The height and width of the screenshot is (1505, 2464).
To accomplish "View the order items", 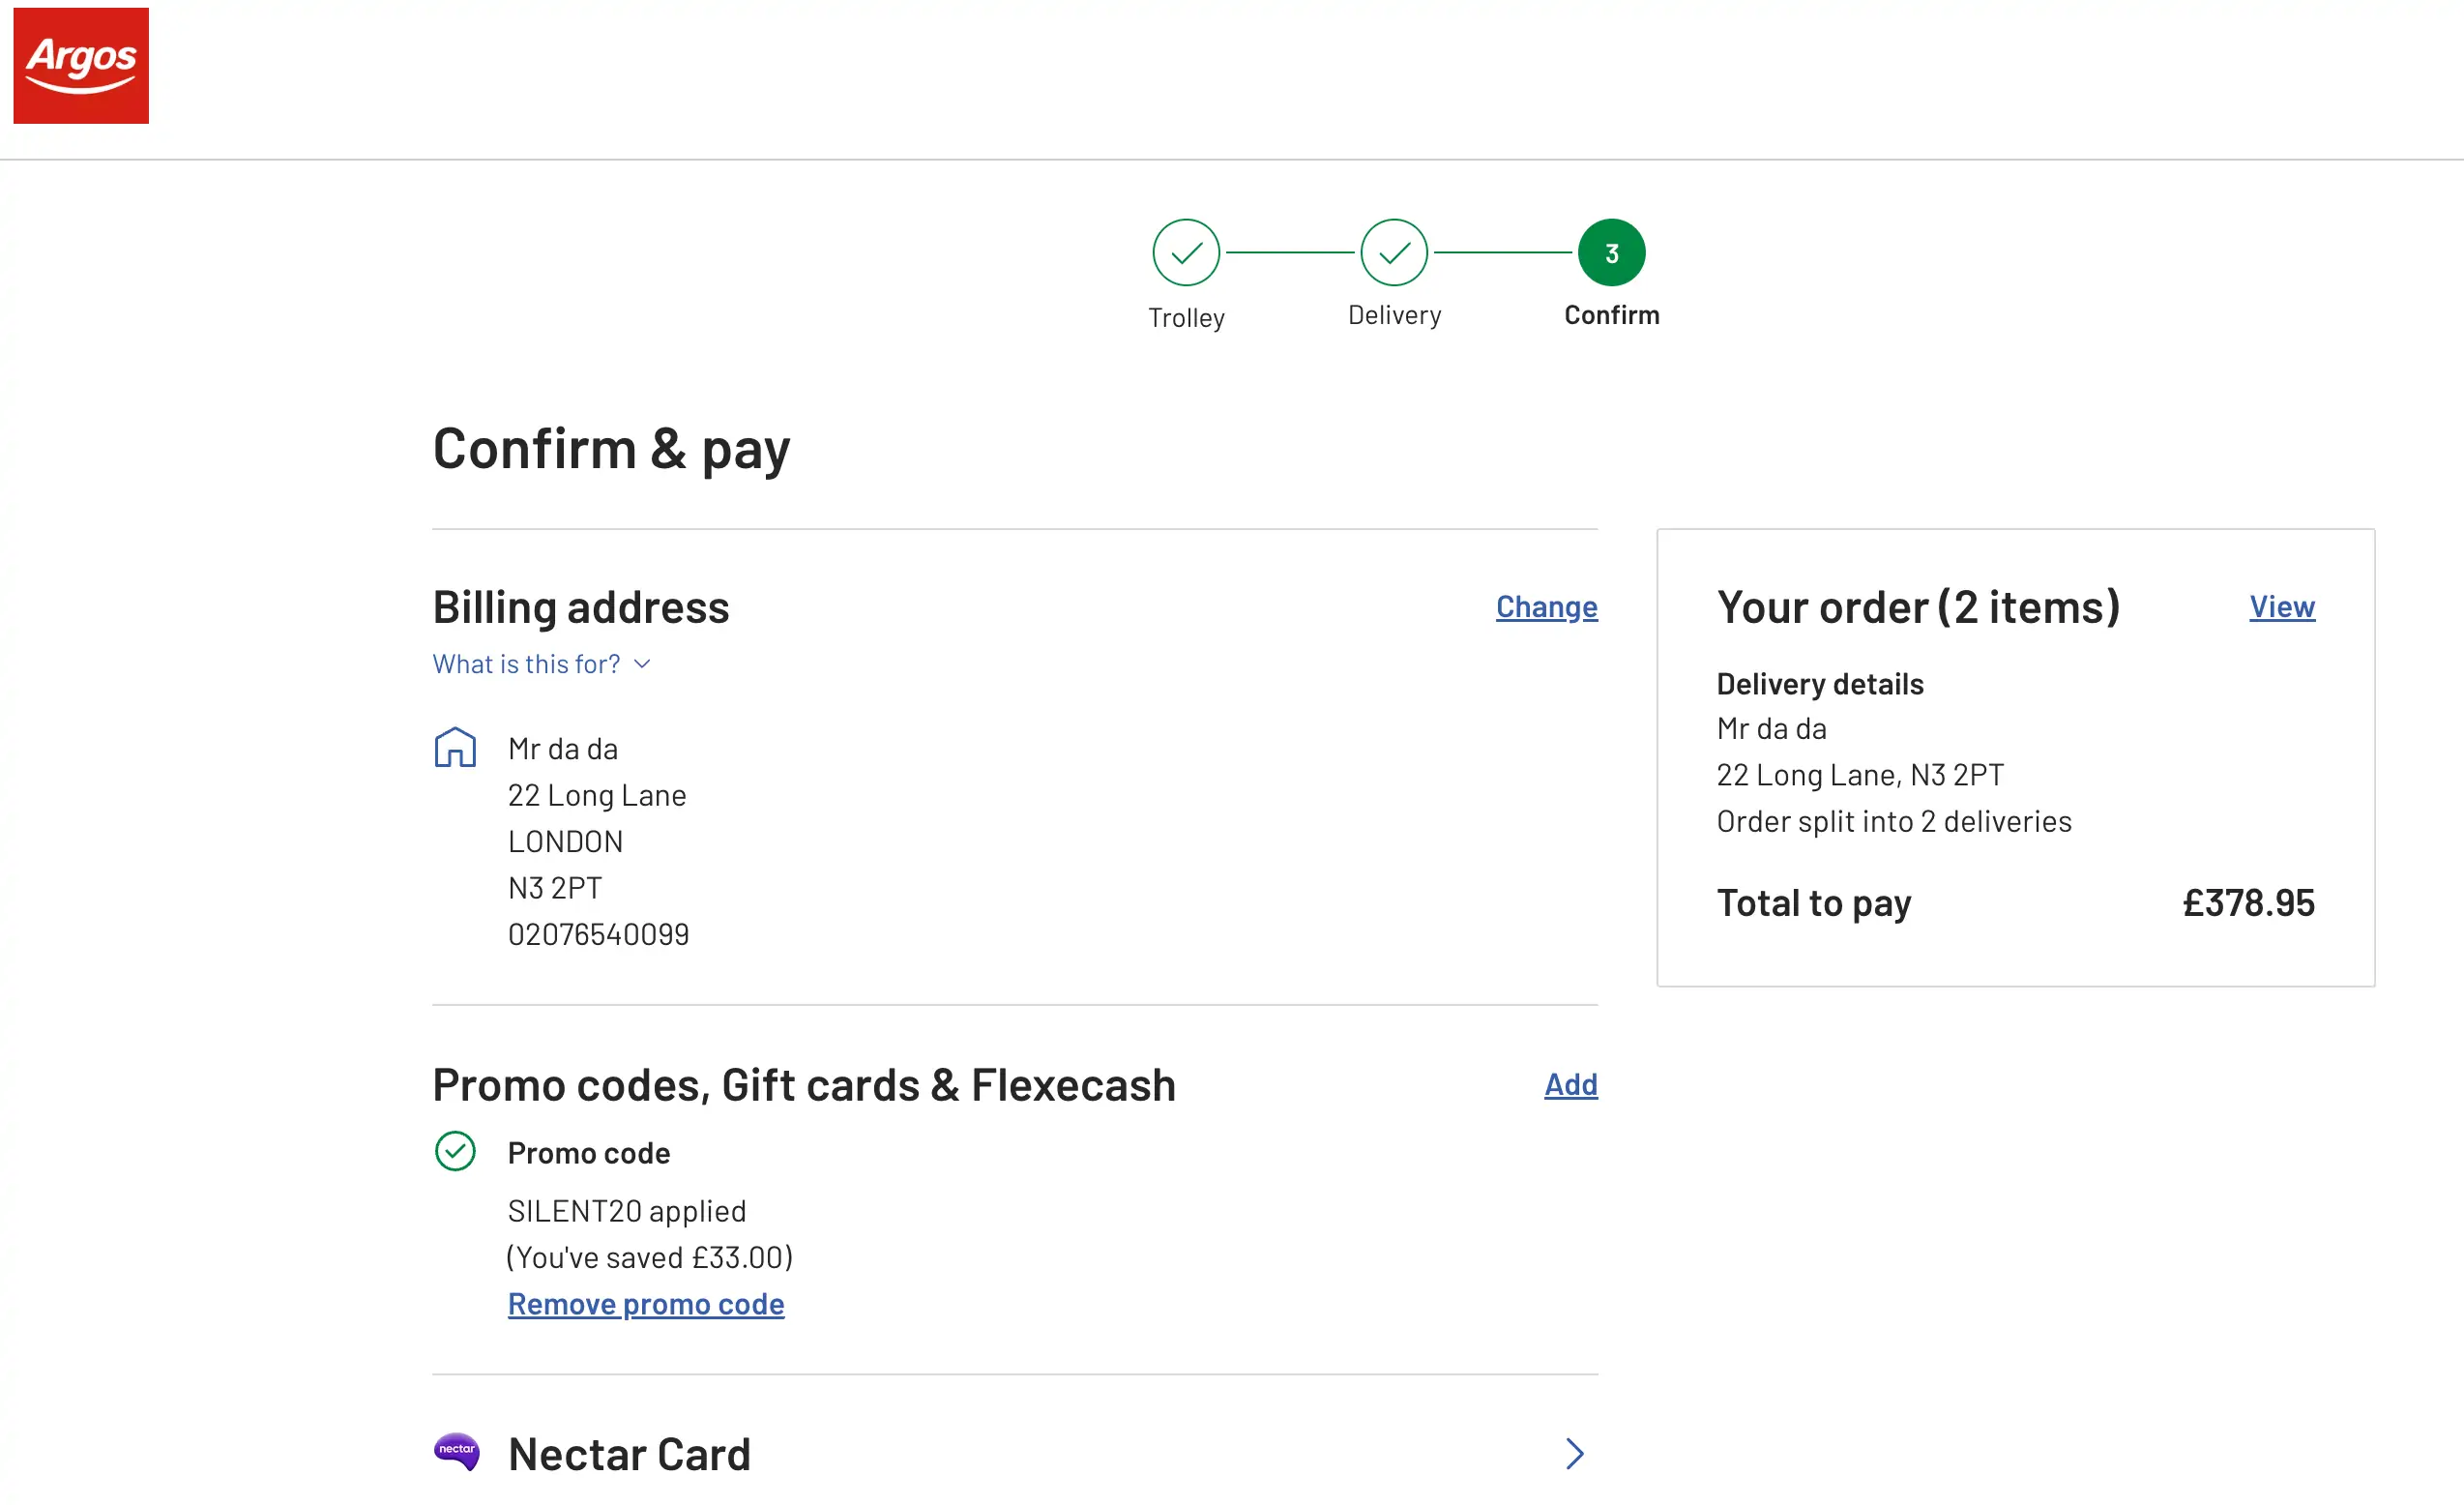I will [x=2281, y=607].
